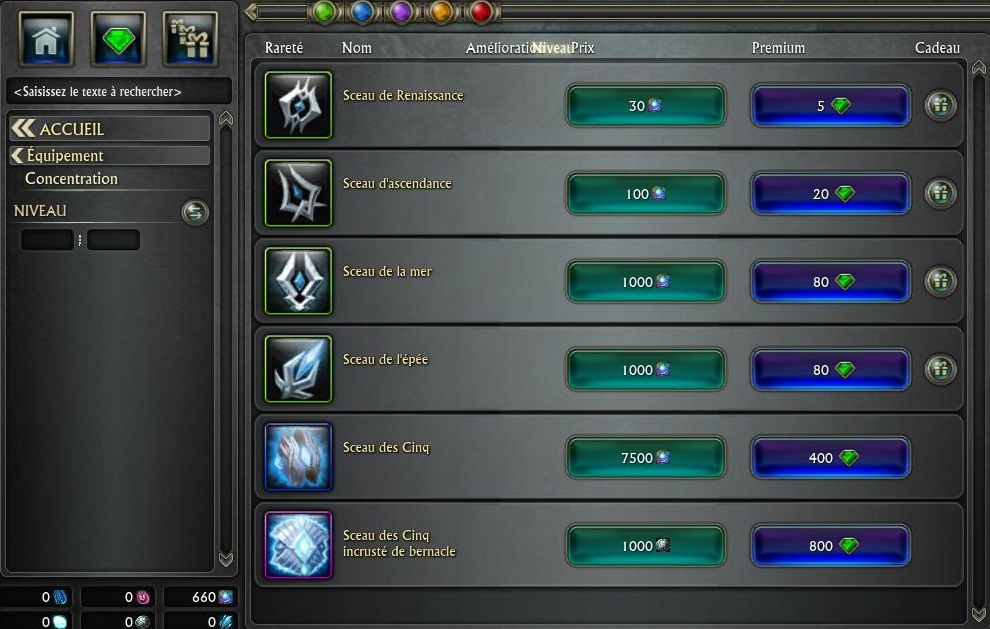Viewport: 990px width, 629px height.
Task: Buy Sceau de Renaissance for 5 gems
Action: (830, 105)
